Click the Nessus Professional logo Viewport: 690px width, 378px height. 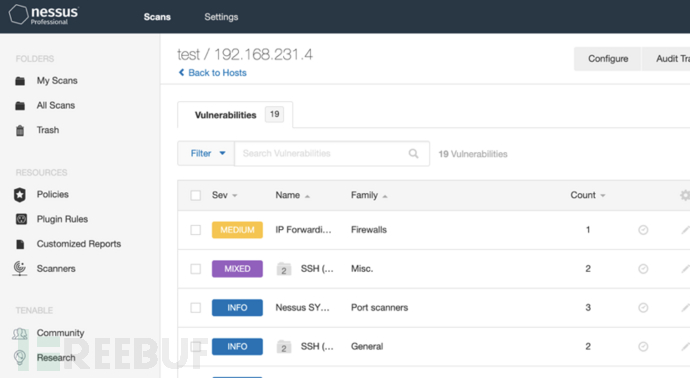44,15
